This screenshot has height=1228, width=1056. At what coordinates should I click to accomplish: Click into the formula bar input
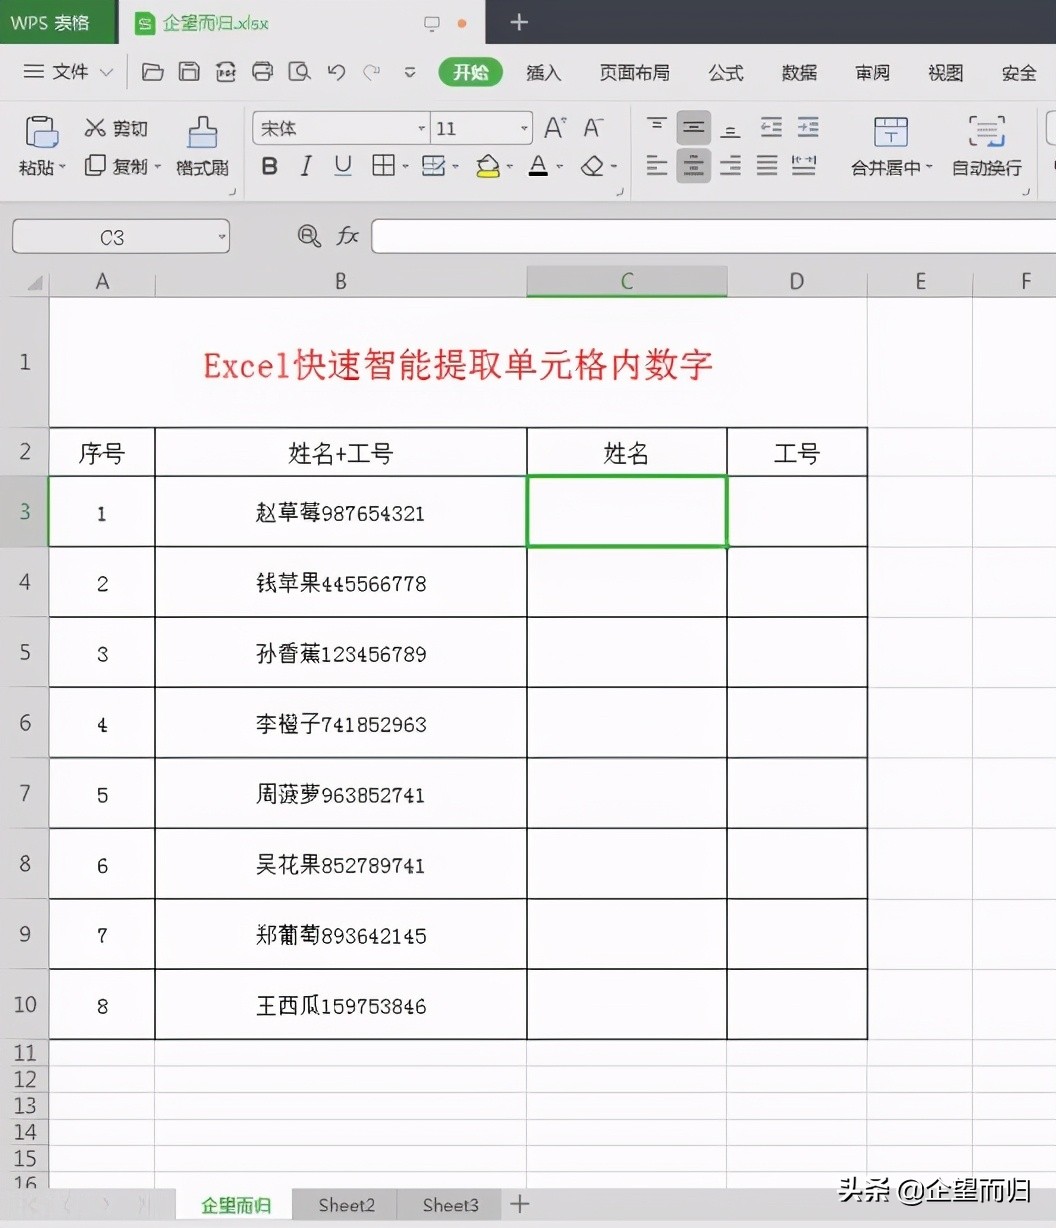(x=713, y=237)
